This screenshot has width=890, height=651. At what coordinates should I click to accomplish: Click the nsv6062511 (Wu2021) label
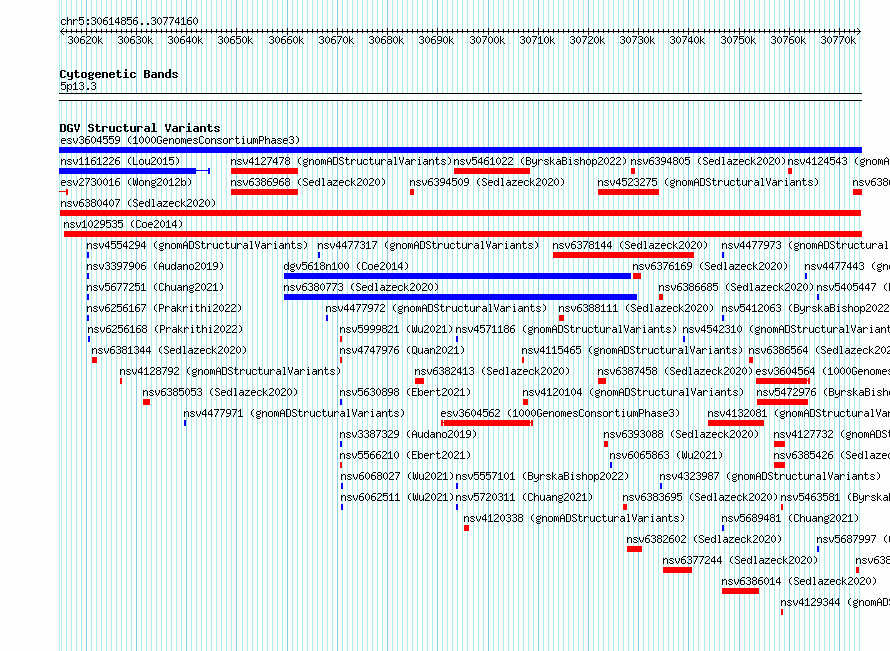pos(396,497)
